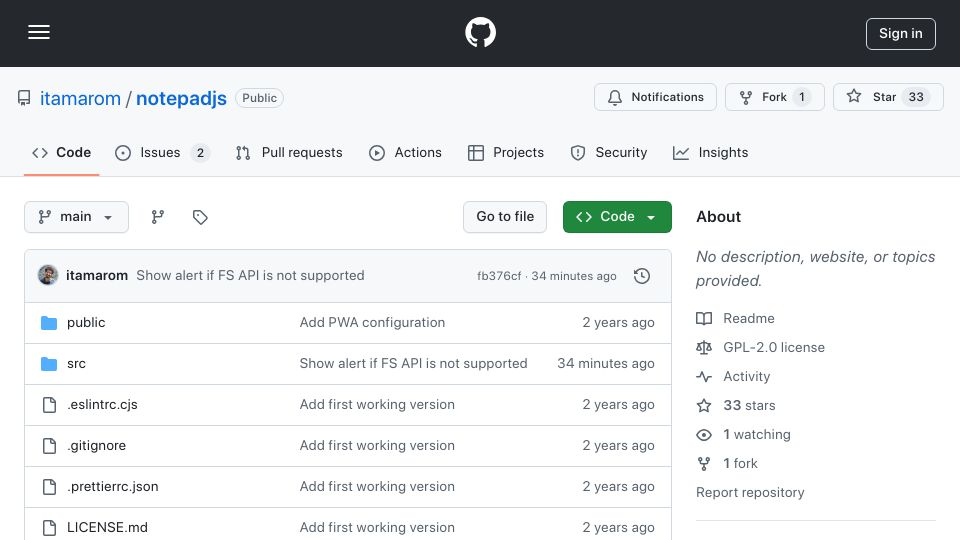This screenshot has width=960, height=540.
Task: Open the src folder
Action: tap(77, 364)
